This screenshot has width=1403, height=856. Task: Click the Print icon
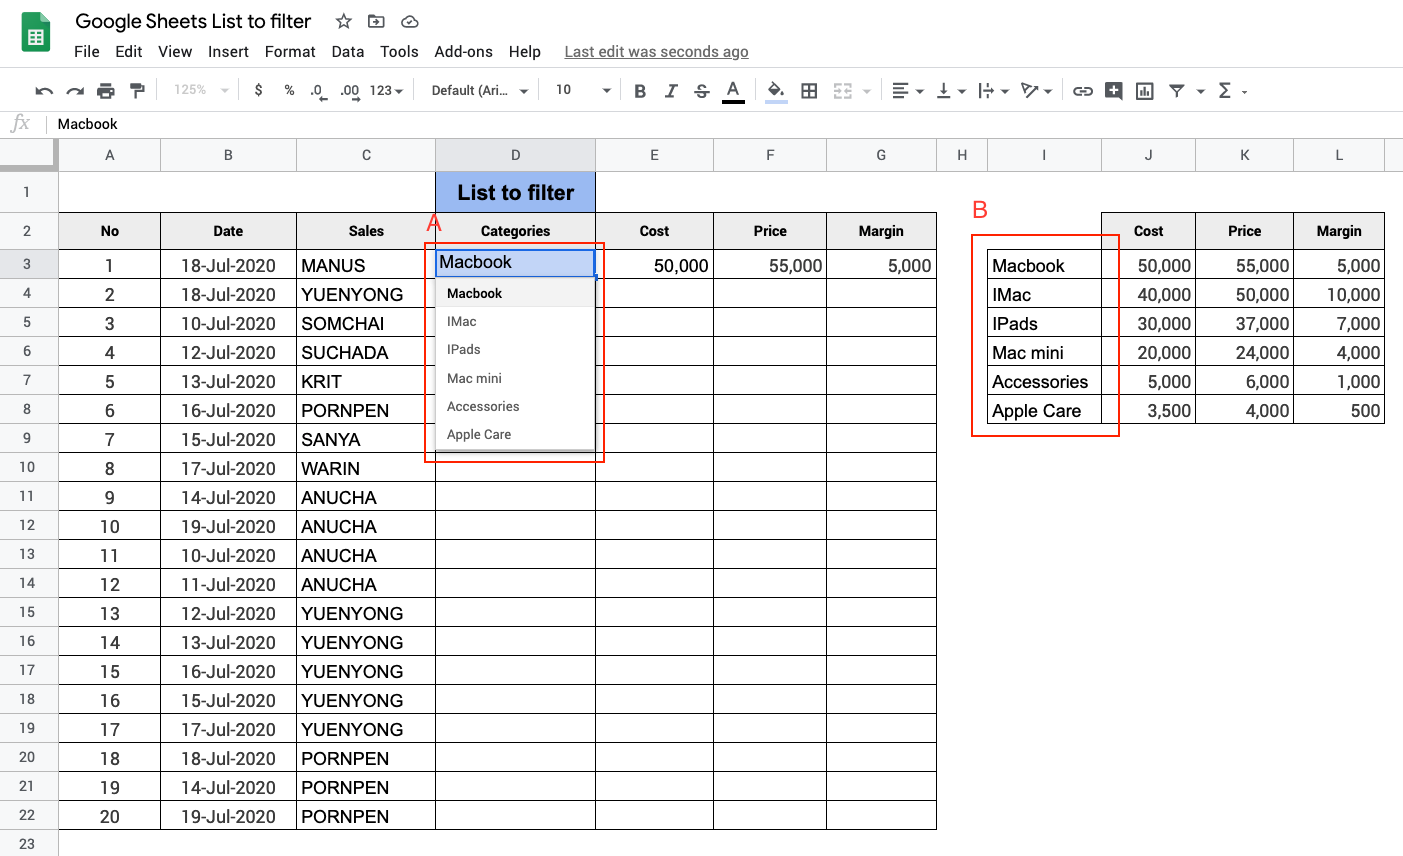click(106, 91)
